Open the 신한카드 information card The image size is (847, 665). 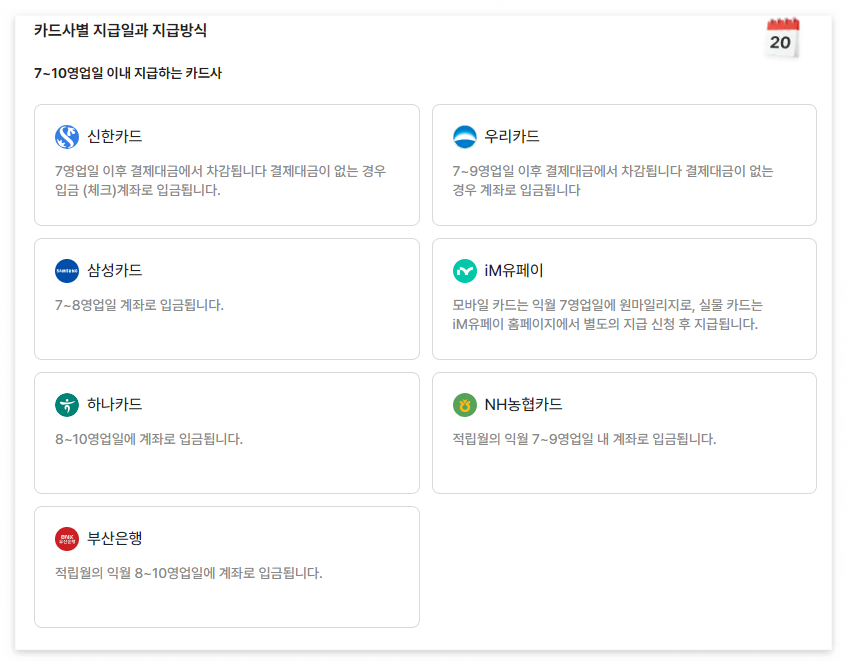coord(227,165)
